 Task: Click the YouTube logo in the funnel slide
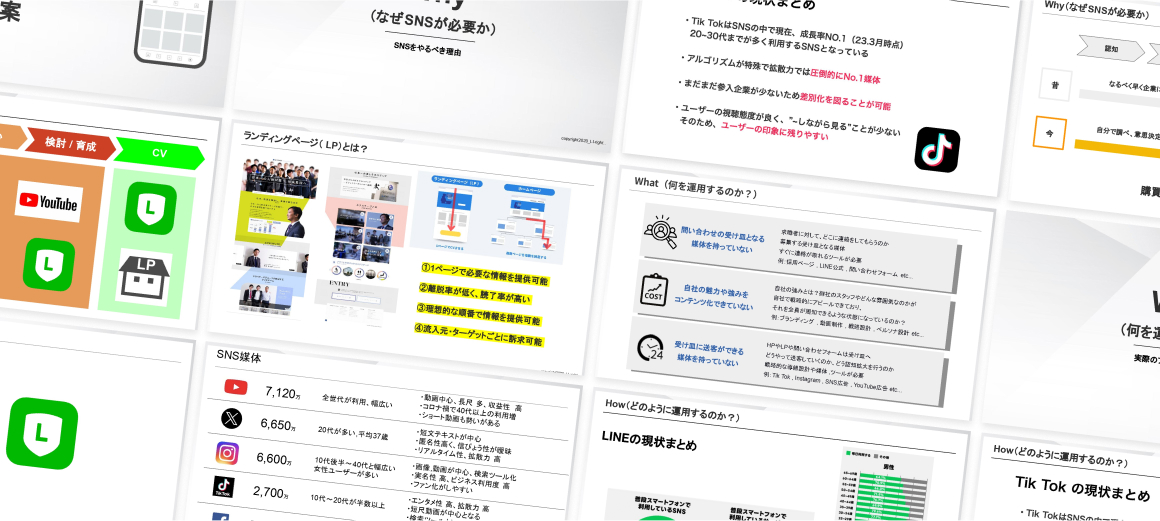(x=48, y=202)
